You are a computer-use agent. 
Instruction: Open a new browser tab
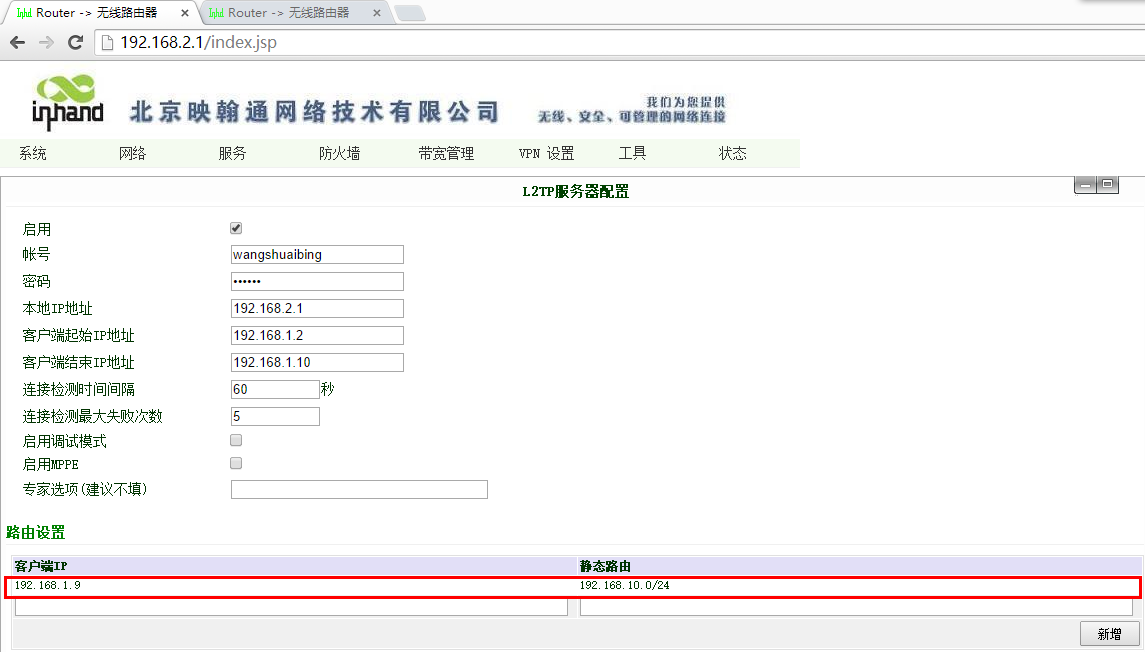(x=409, y=13)
